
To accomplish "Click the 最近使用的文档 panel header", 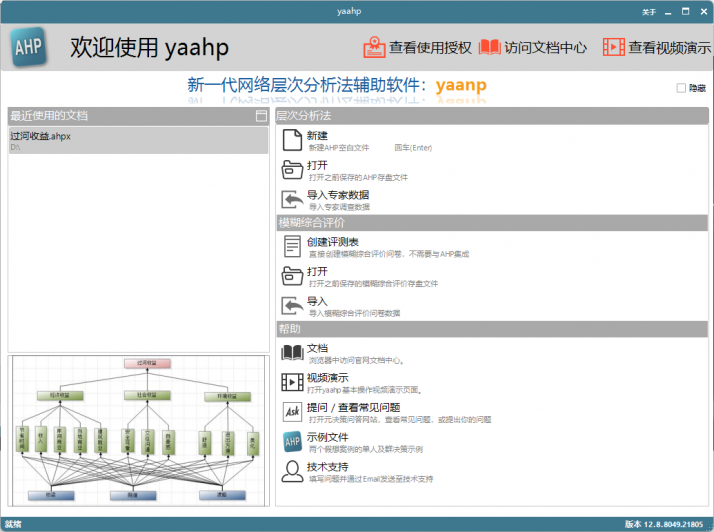I will point(138,116).
